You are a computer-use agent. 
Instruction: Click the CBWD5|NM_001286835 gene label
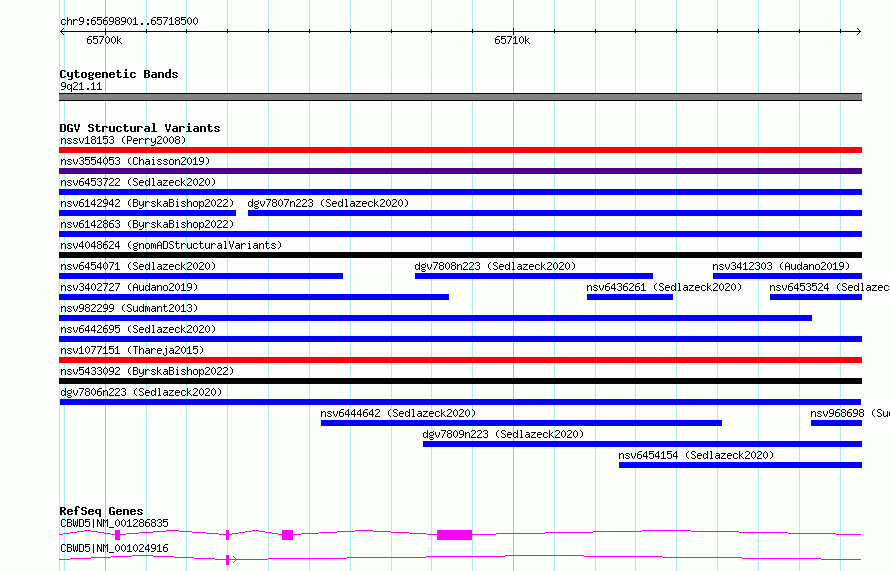point(114,523)
